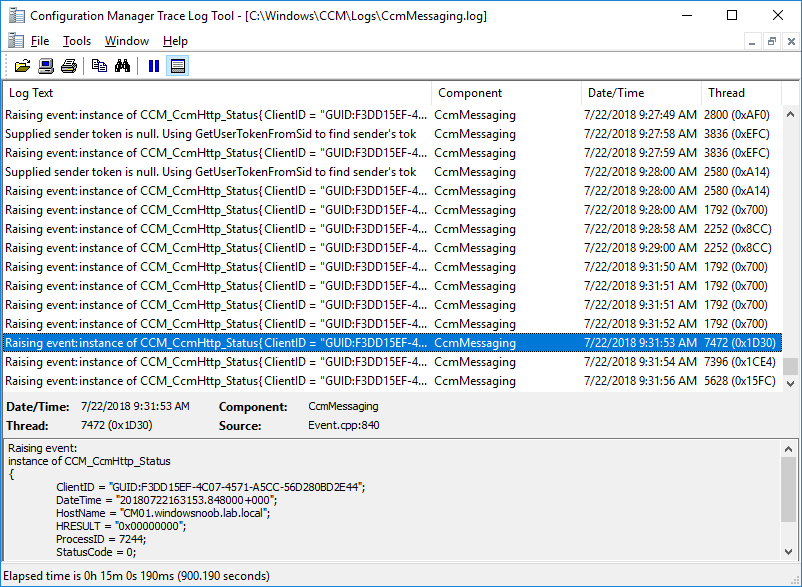Click the StatusCode = 0 line
This screenshot has height=587, width=802.
tap(96, 552)
